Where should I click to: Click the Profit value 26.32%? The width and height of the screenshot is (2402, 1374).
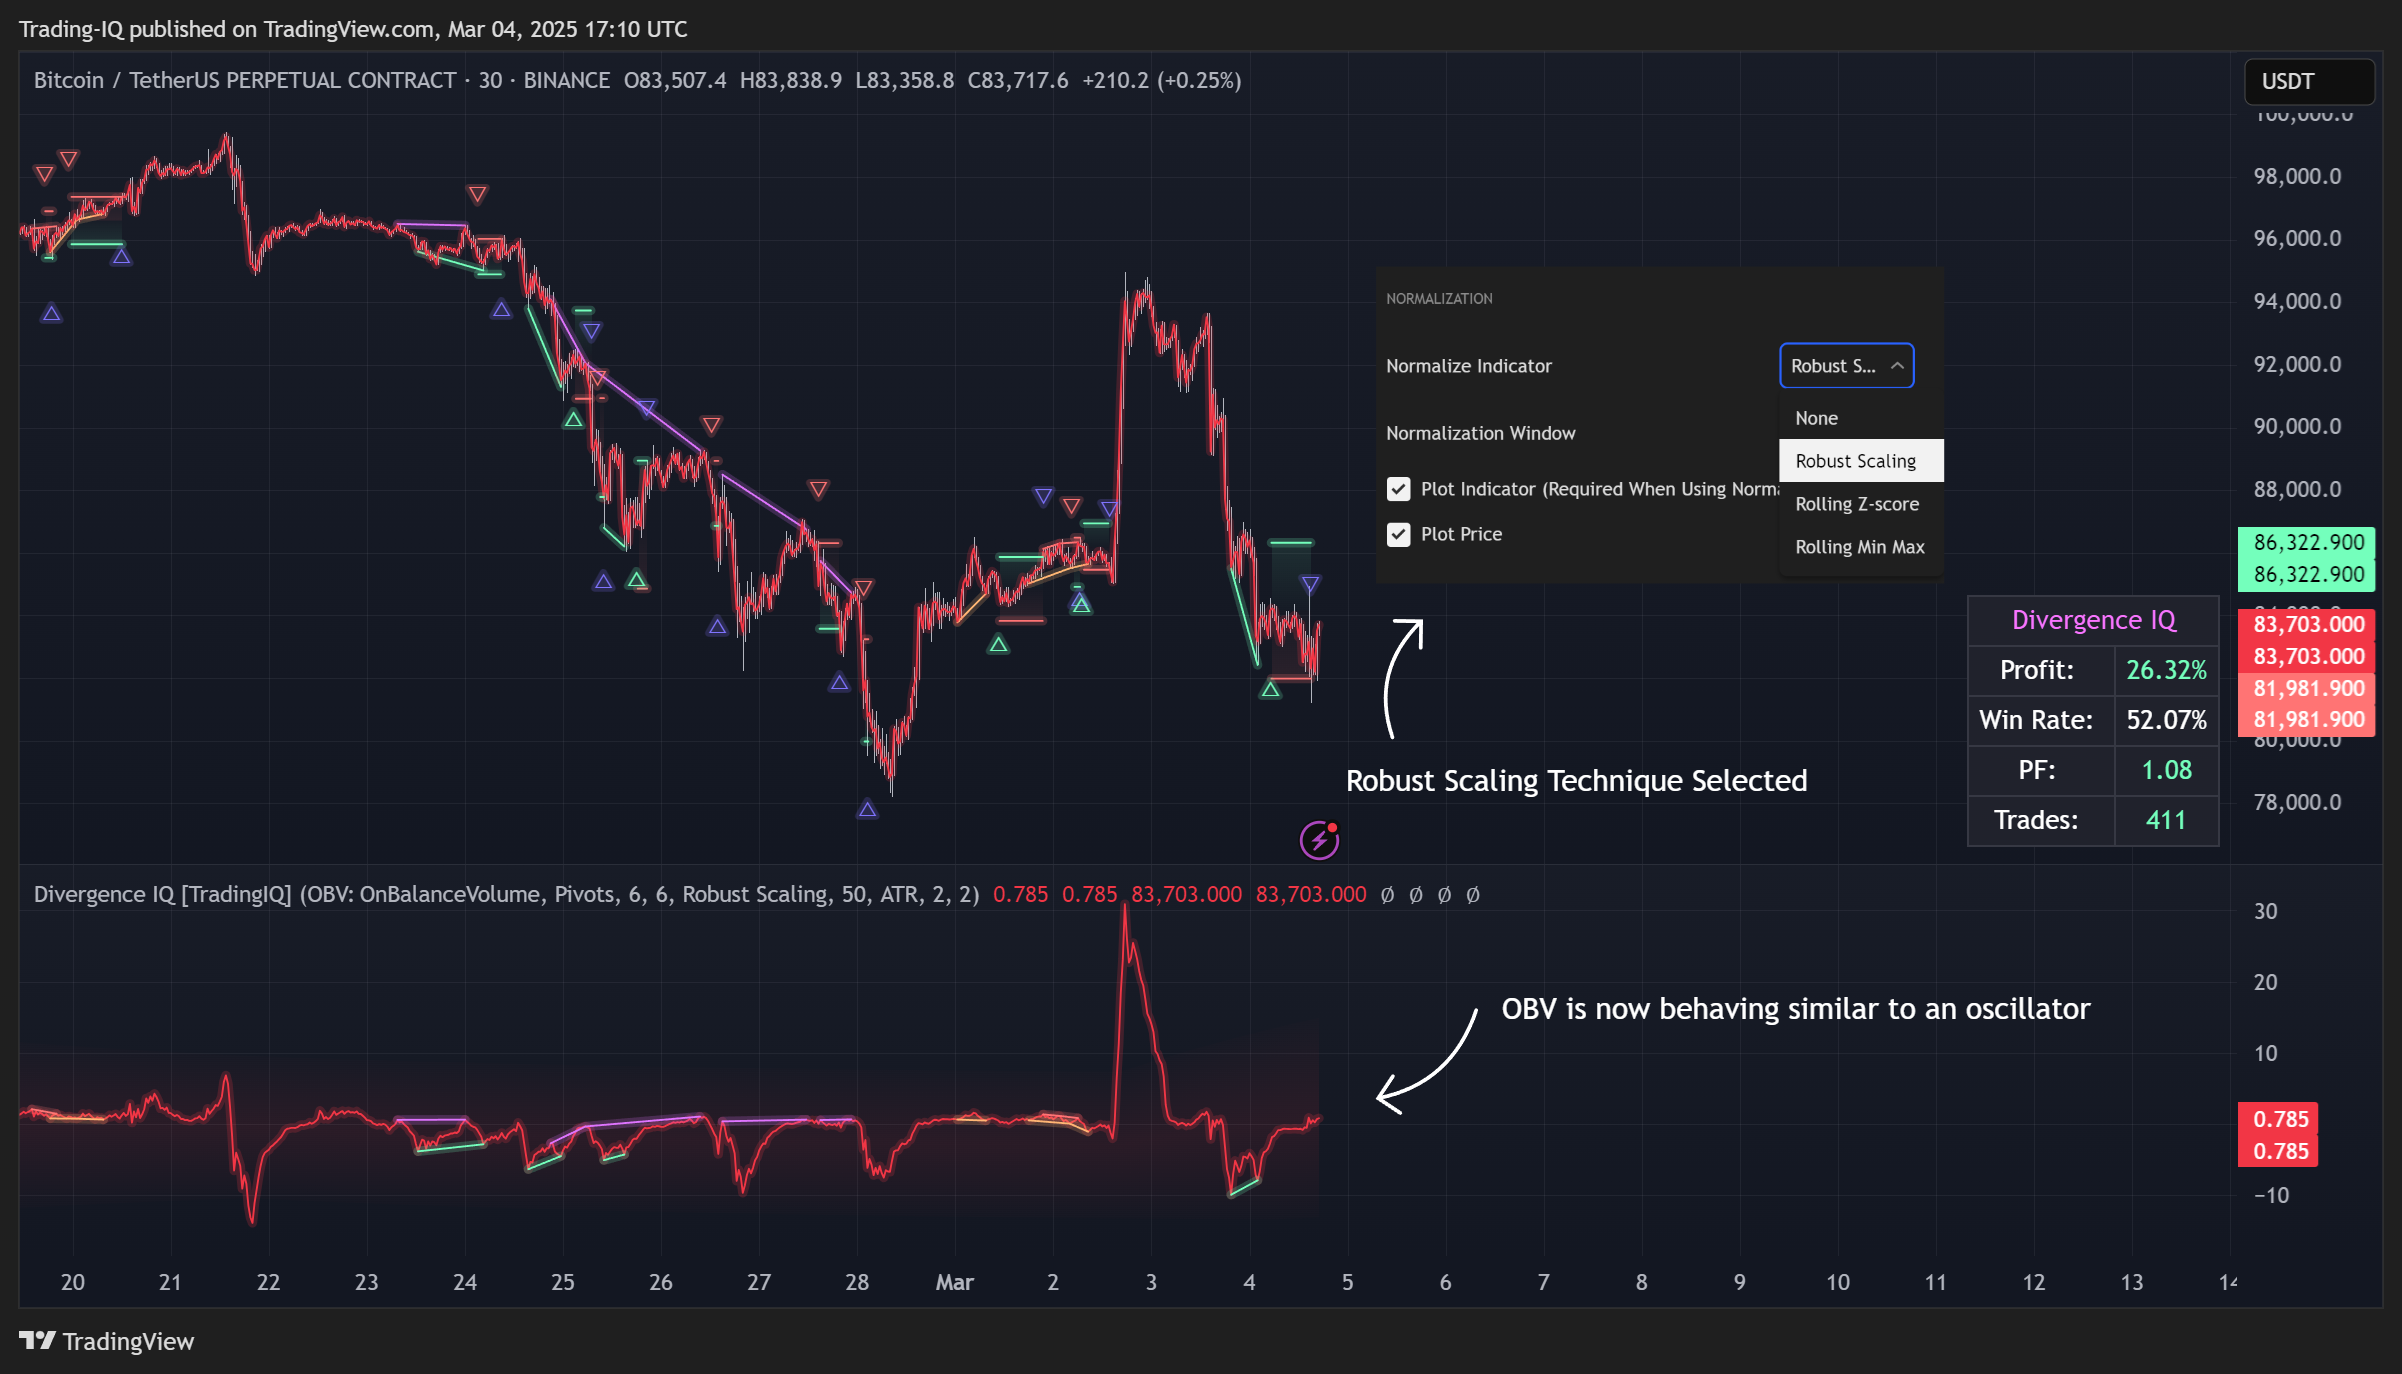2166,670
